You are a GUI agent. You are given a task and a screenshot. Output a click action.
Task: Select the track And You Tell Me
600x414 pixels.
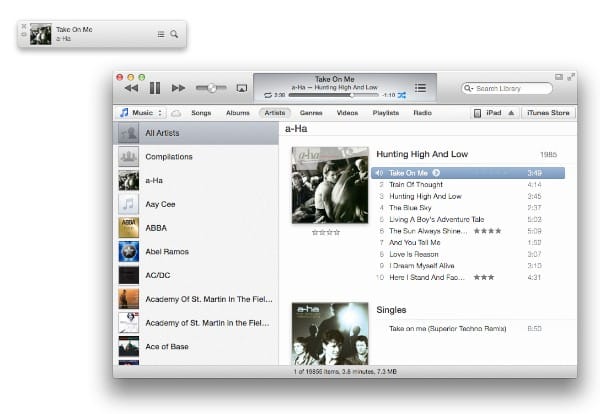(x=468, y=243)
